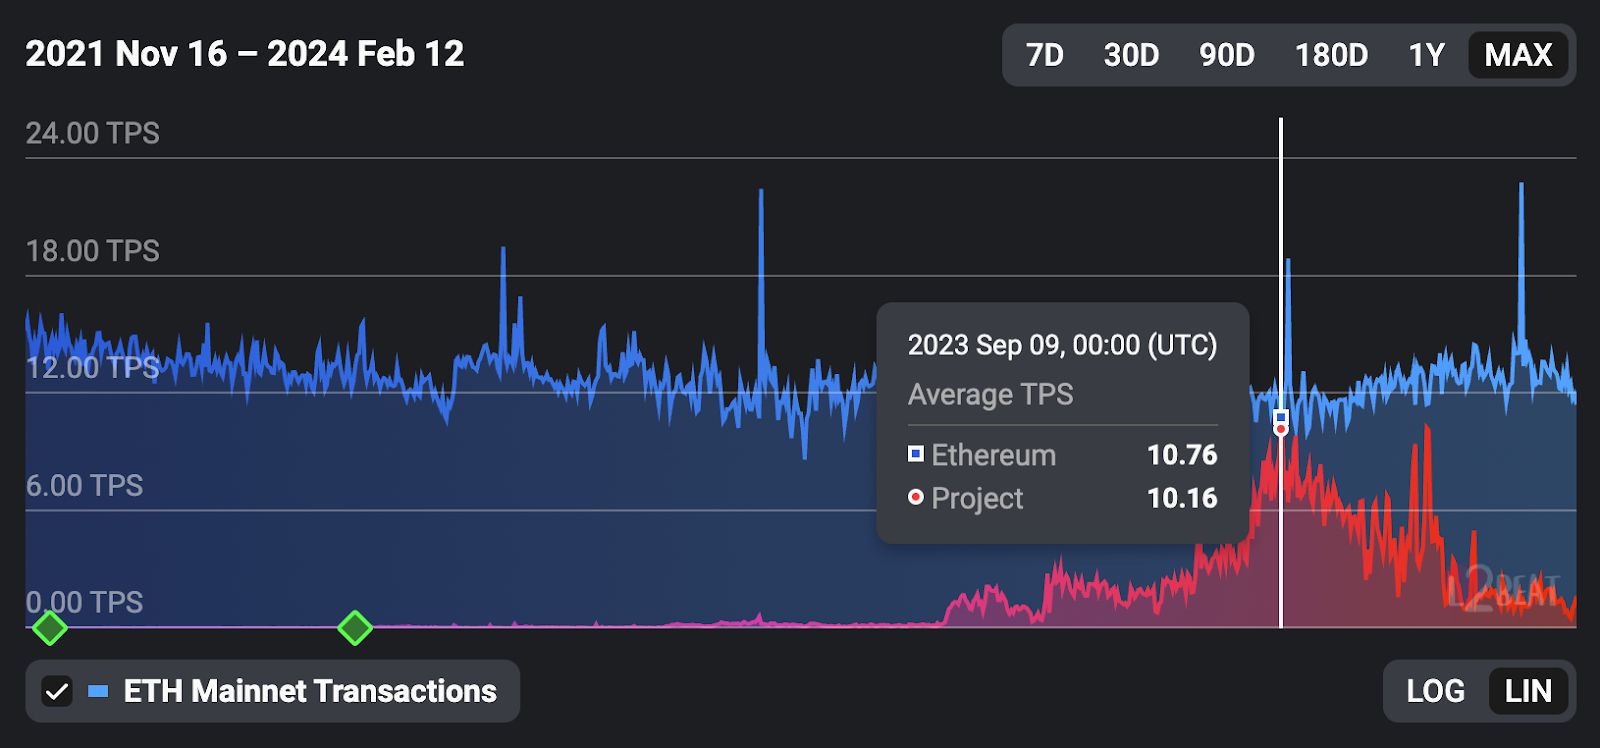Click the second green diamond milestone marker
The width and height of the screenshot is (1600, 748).
tap(355, 628)
